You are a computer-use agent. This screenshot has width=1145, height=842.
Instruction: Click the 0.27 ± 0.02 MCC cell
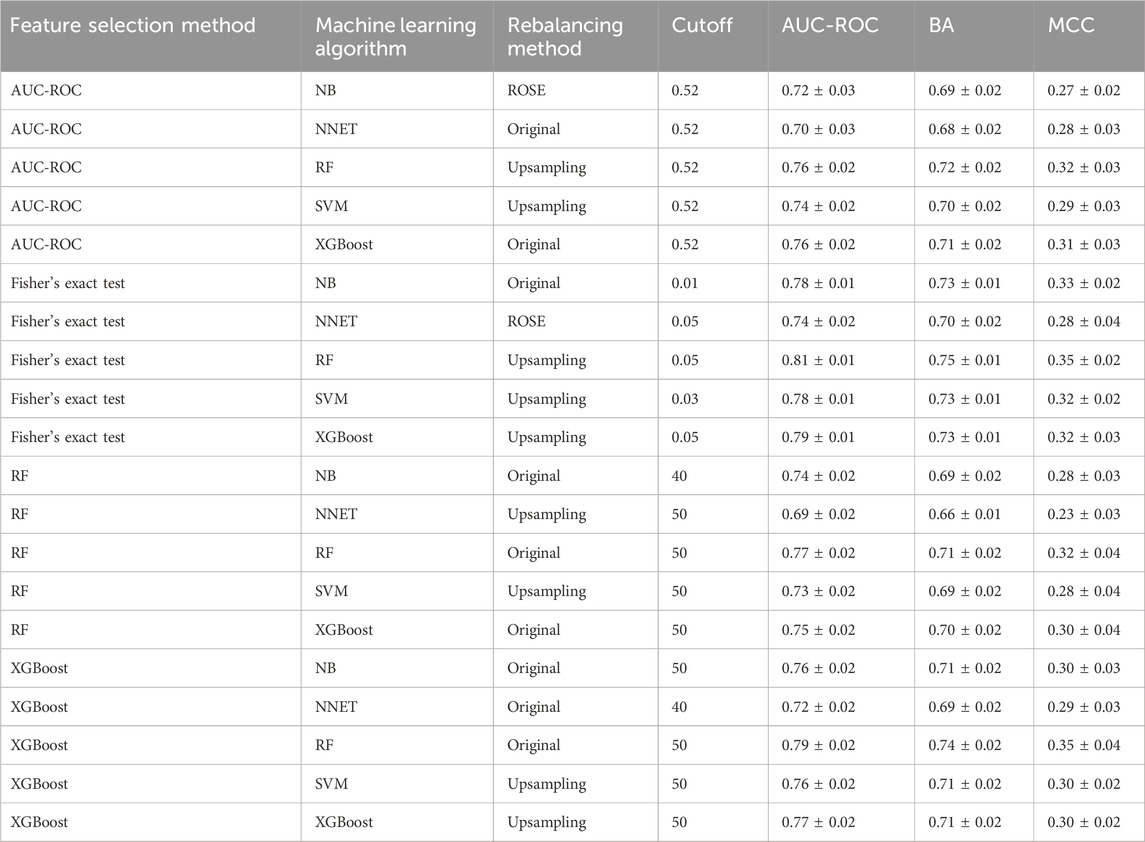tap(1084, 91)
